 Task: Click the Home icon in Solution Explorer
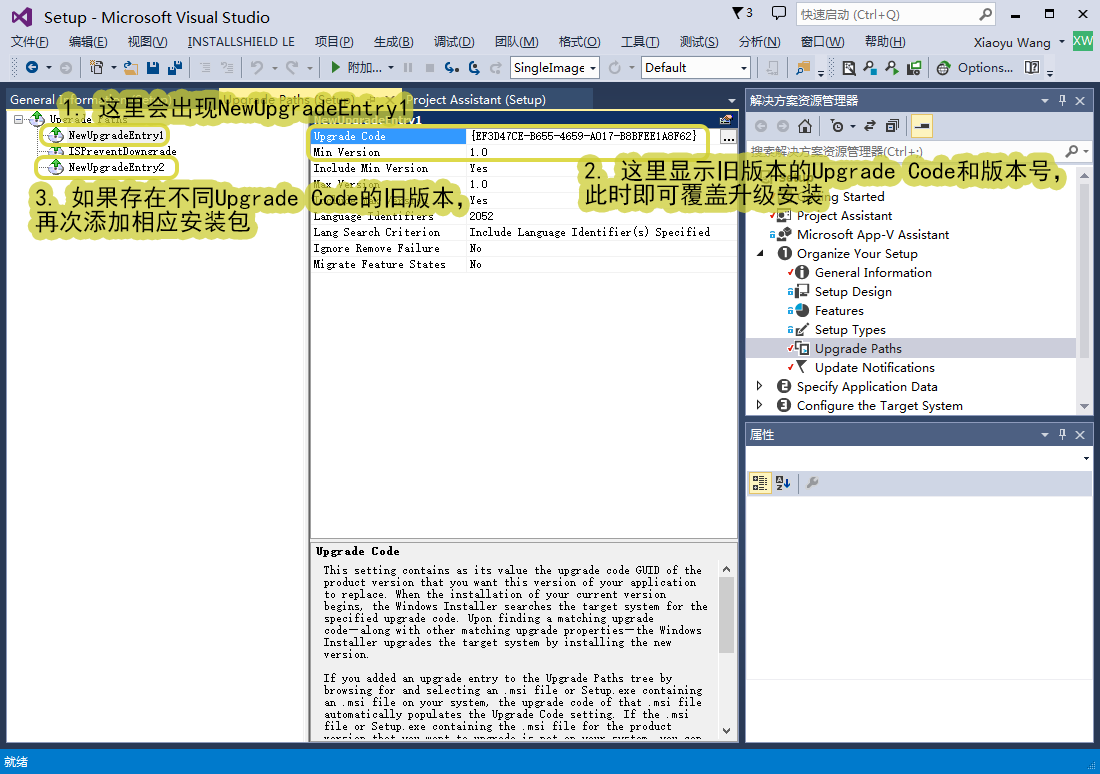pyautogui.click(x=805, y=126)
